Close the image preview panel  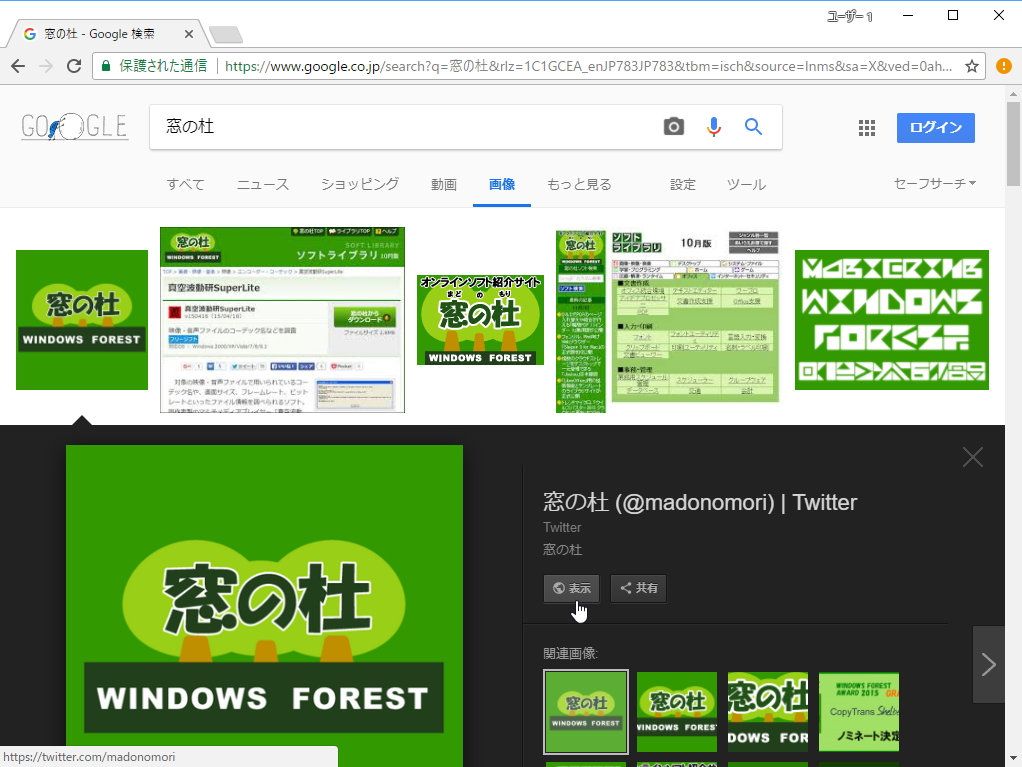point(972,457)
